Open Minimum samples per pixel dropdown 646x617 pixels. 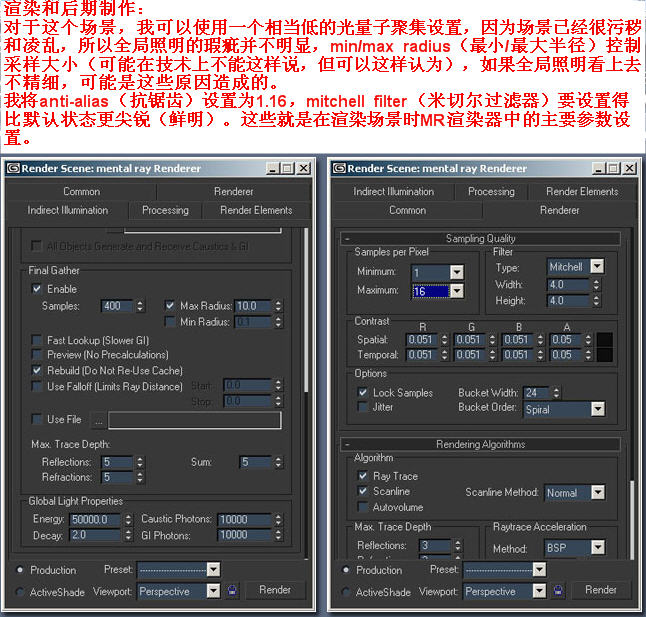click(457, 272)
